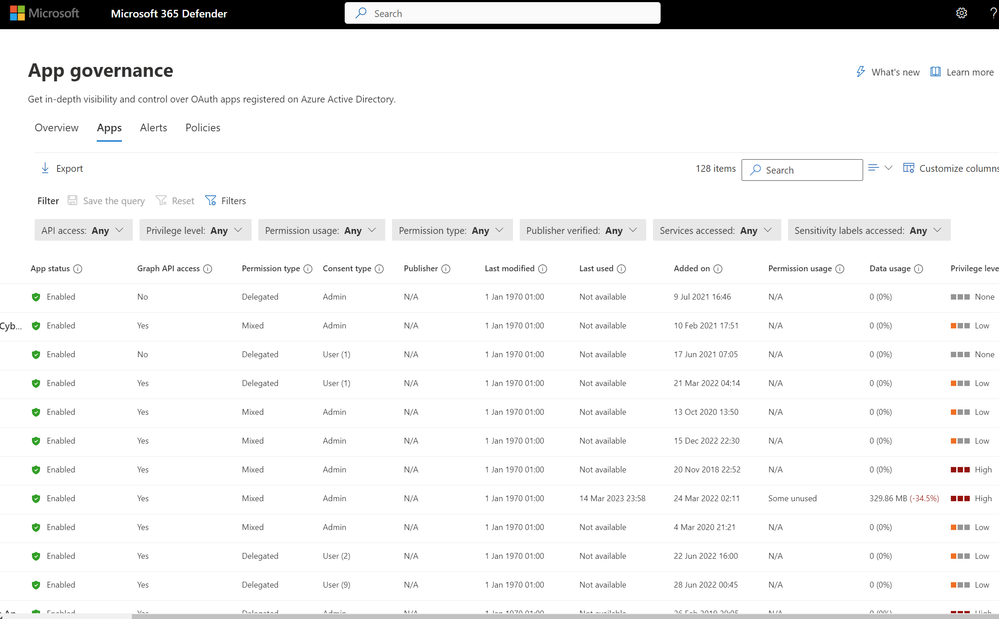Click the Learn more book icon
The width and height of the screenshot is (999, 619).
[x=935, y=71]
